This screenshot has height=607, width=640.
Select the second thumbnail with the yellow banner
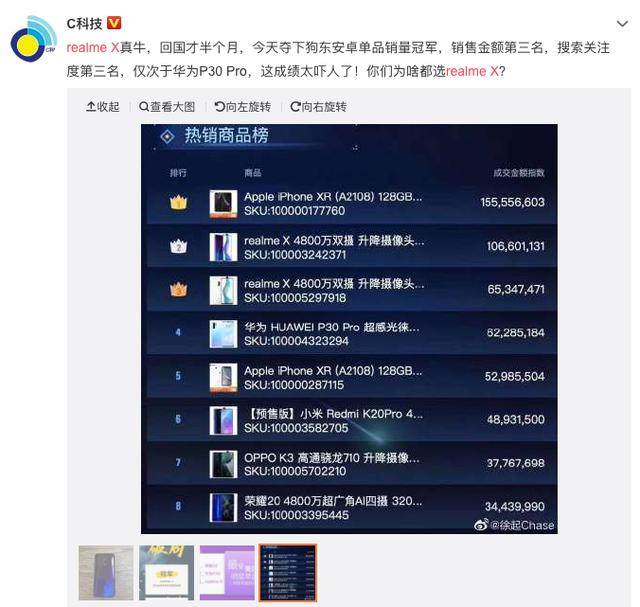(167, 573)
